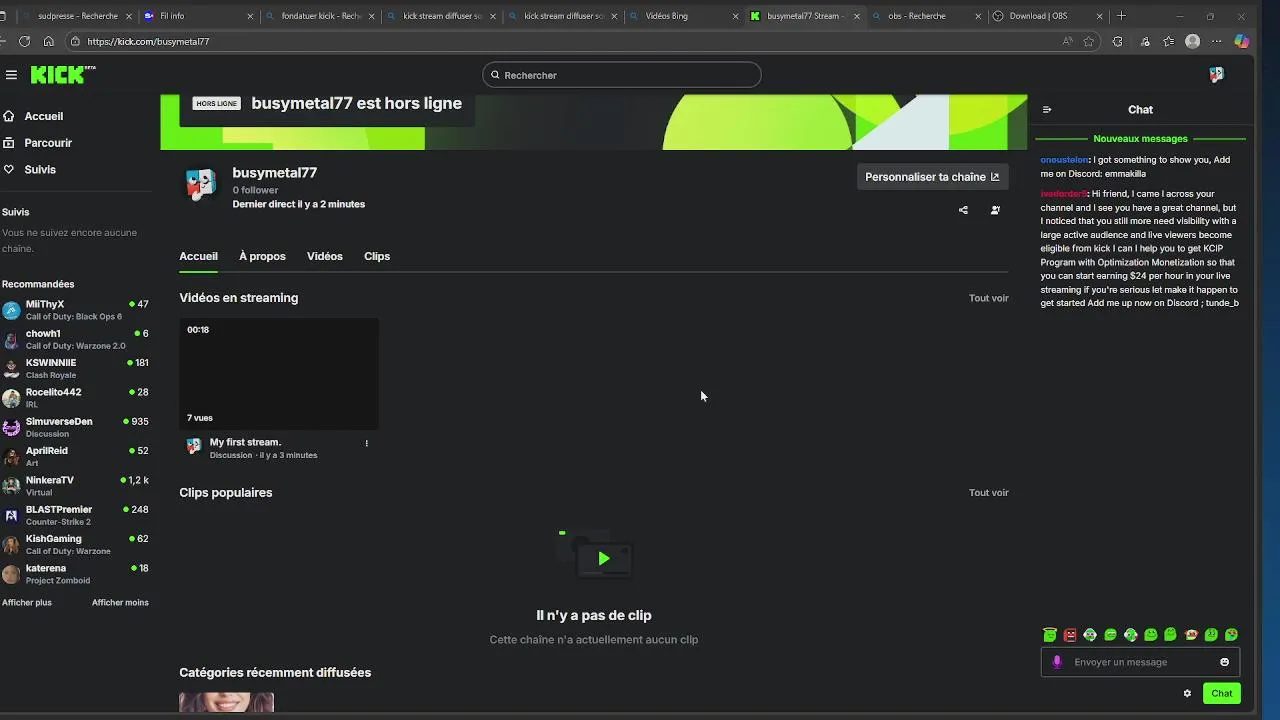Click Tout voir for Clips populaires
This screenshot has height=720, width=1280.
click(x=988, y=493)
